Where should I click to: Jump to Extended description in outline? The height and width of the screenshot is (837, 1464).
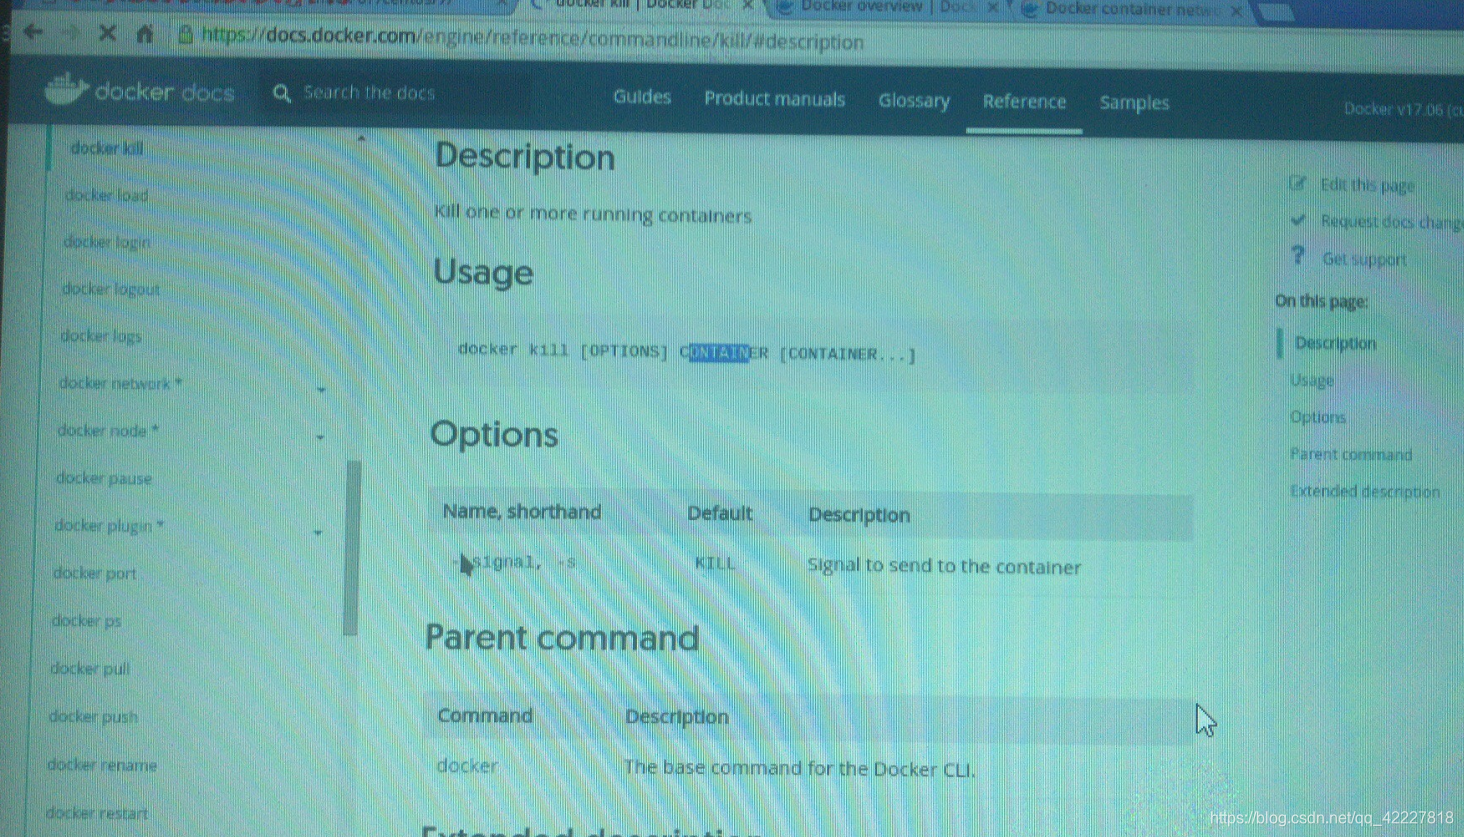[1364, 491]
